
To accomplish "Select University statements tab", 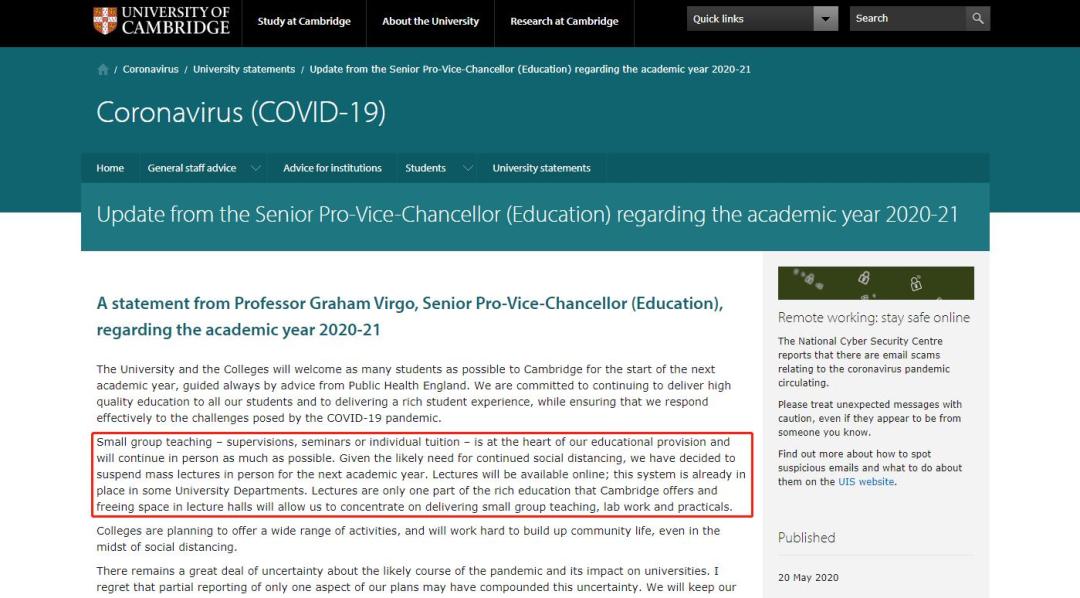I will pyautogui.click(x=541, y=168).
